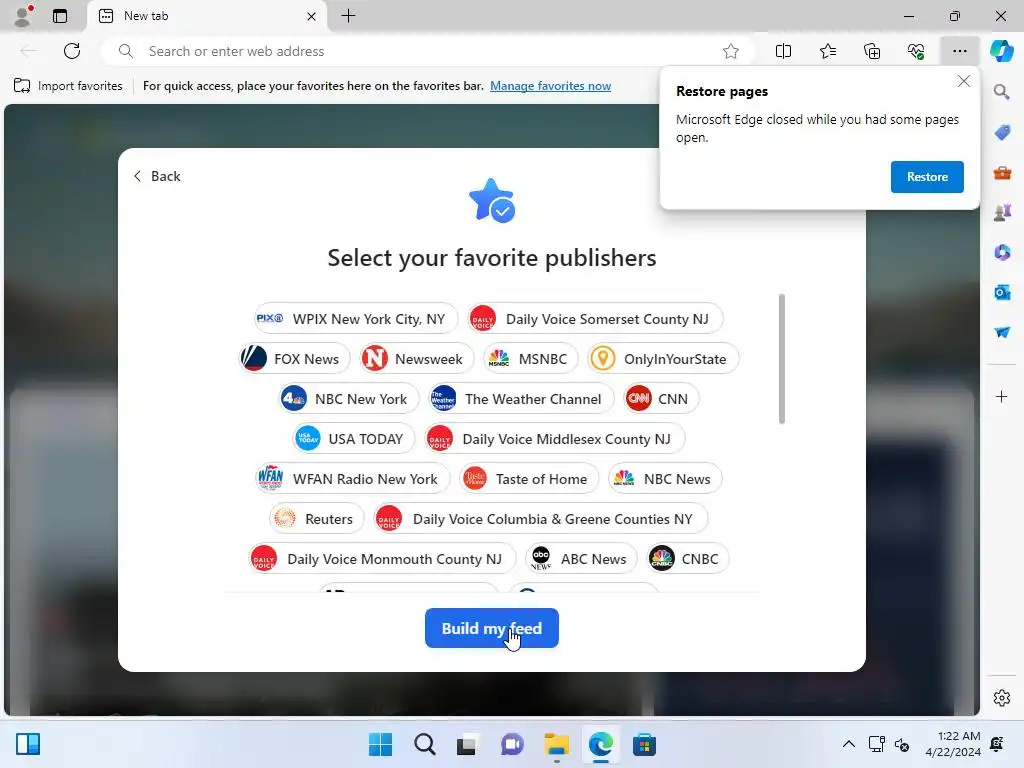
Task: Select Daily Voice Somerset County NJ publisher
Action: tap(595, 319)
